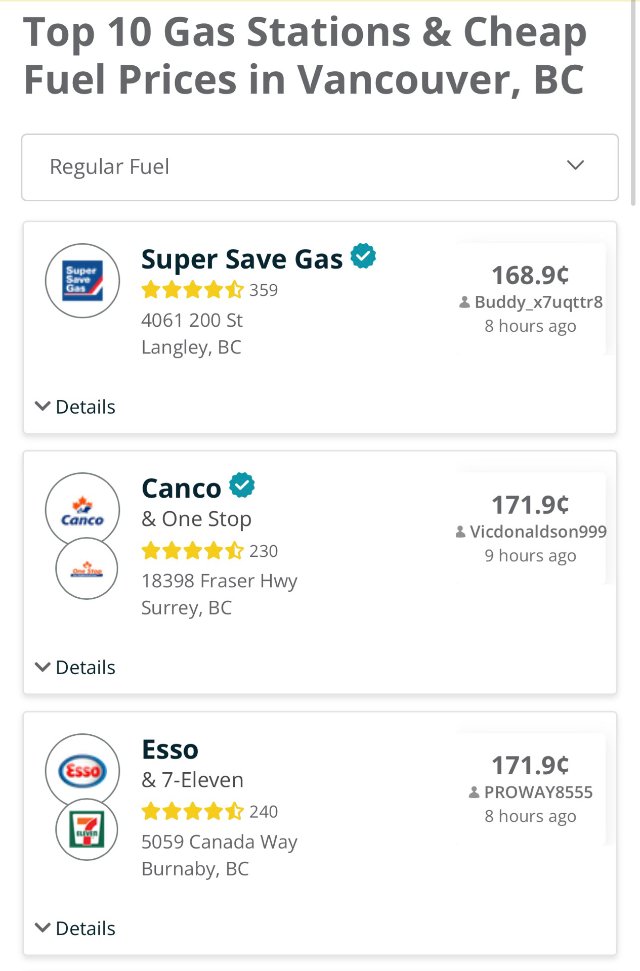This screenshot has width=640, height=971.
Task: Expand Details for Super Save Gas
Action: point(77,406)
